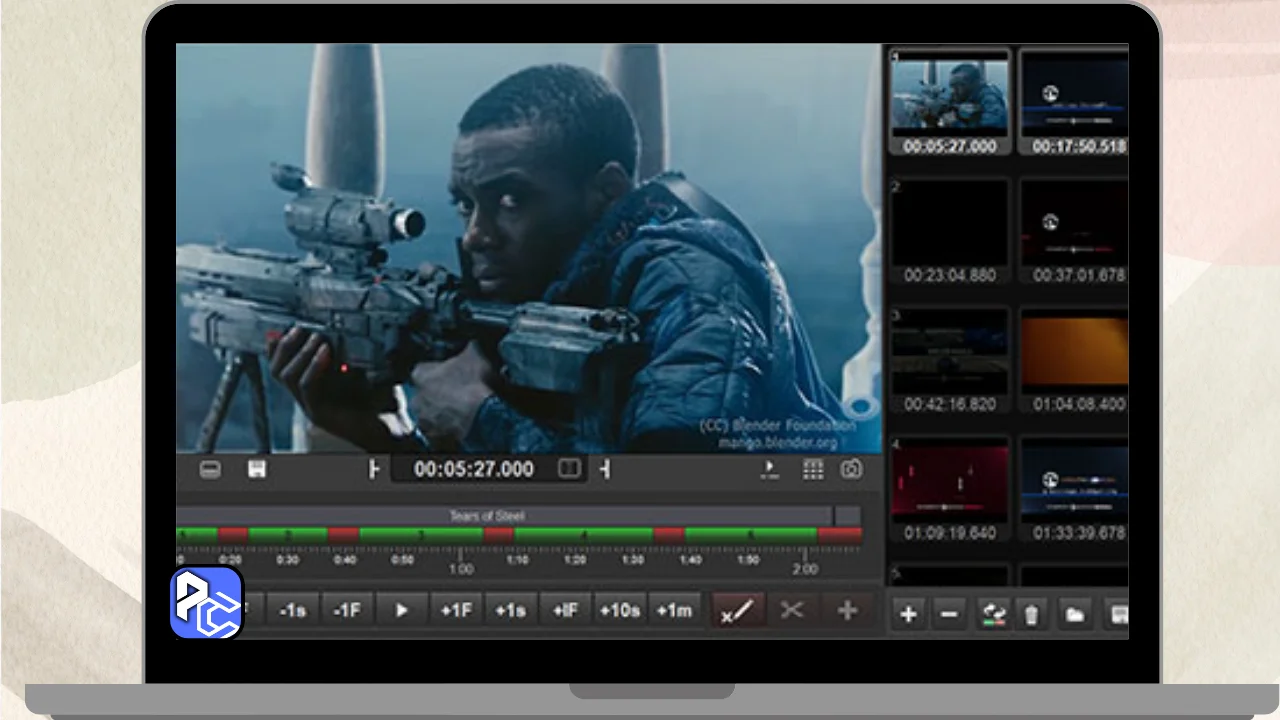The height and width of the screenshot is (720, 1280).
Task: Select the thumbnail labeled 01:04:08.400
Action: coord(1074,360)
